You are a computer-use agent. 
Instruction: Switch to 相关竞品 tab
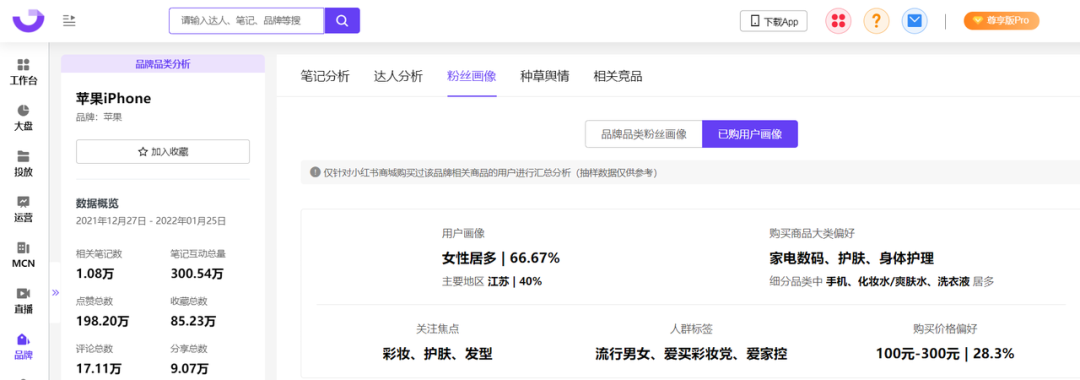click(618, 76)
